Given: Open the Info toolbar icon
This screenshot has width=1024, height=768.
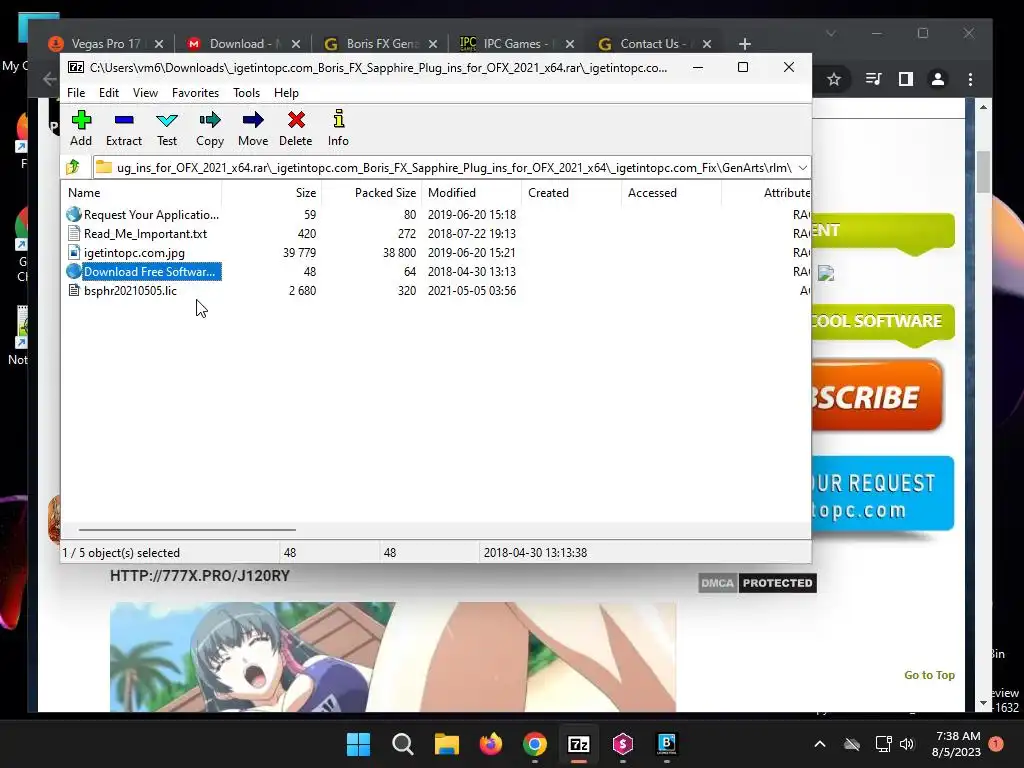Looking at the screenshot, I should (x=338, y=128).
